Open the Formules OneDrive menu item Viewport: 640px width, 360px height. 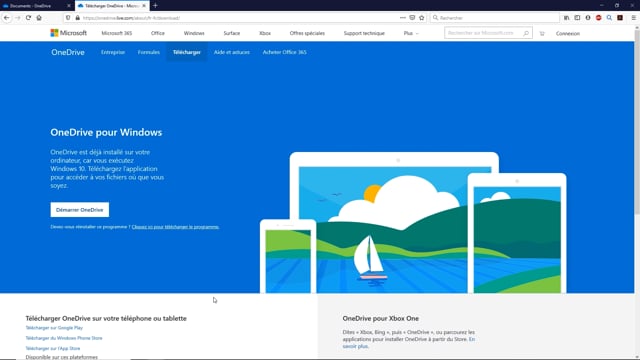(149, 52)
